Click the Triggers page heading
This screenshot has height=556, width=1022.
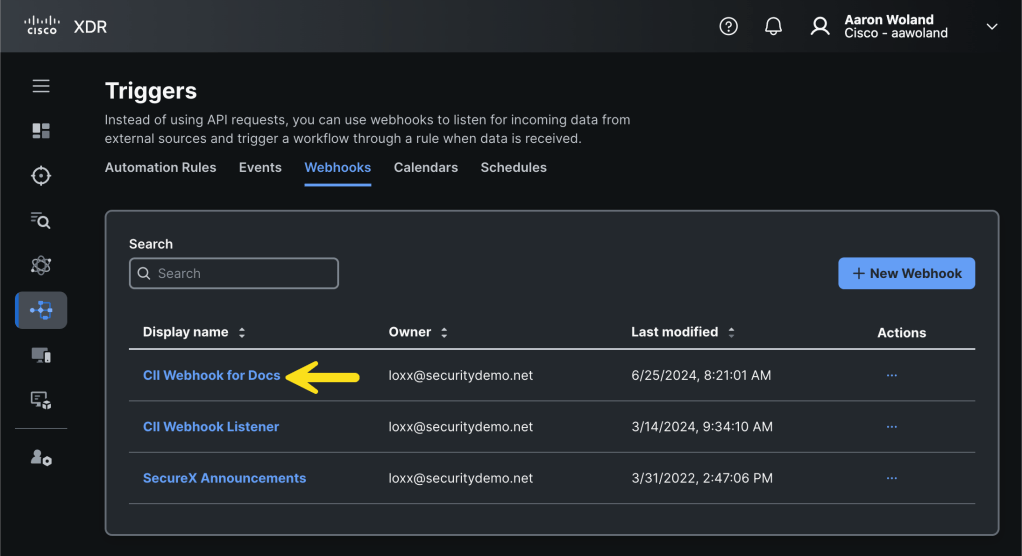[x=151, y=91]
